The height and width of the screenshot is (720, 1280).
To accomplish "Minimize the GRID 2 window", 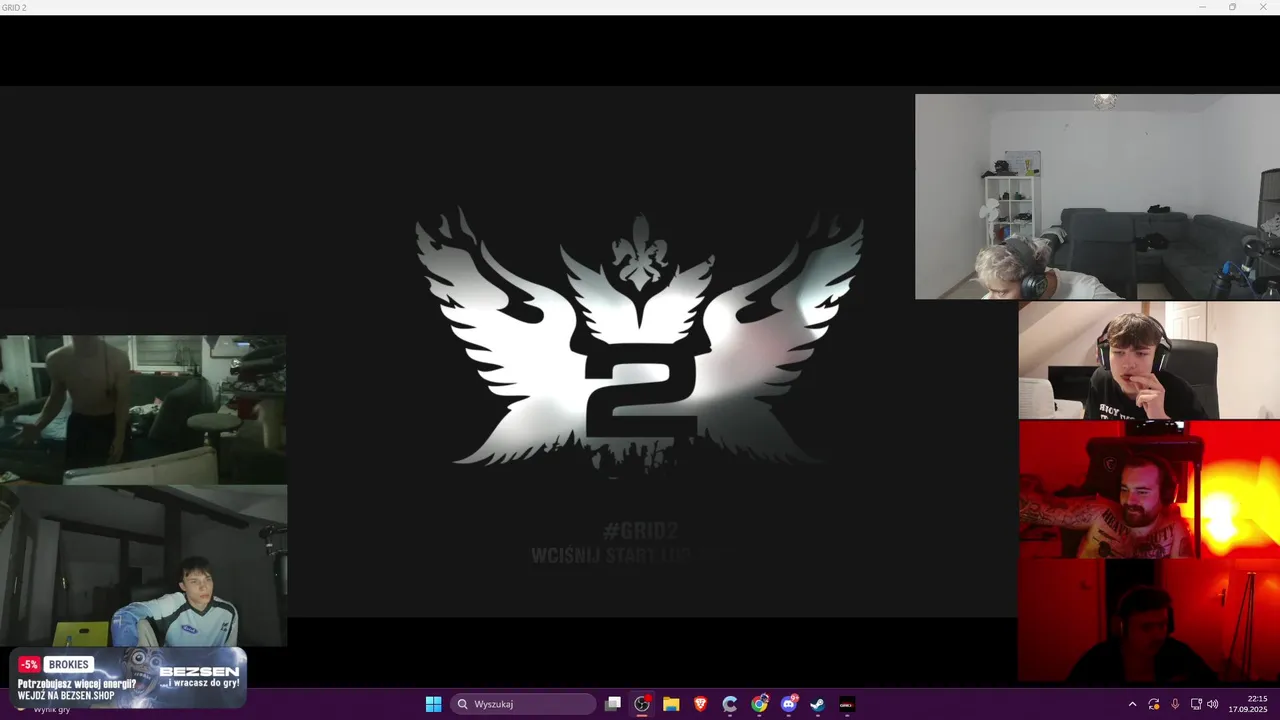I will point(1202,7).
